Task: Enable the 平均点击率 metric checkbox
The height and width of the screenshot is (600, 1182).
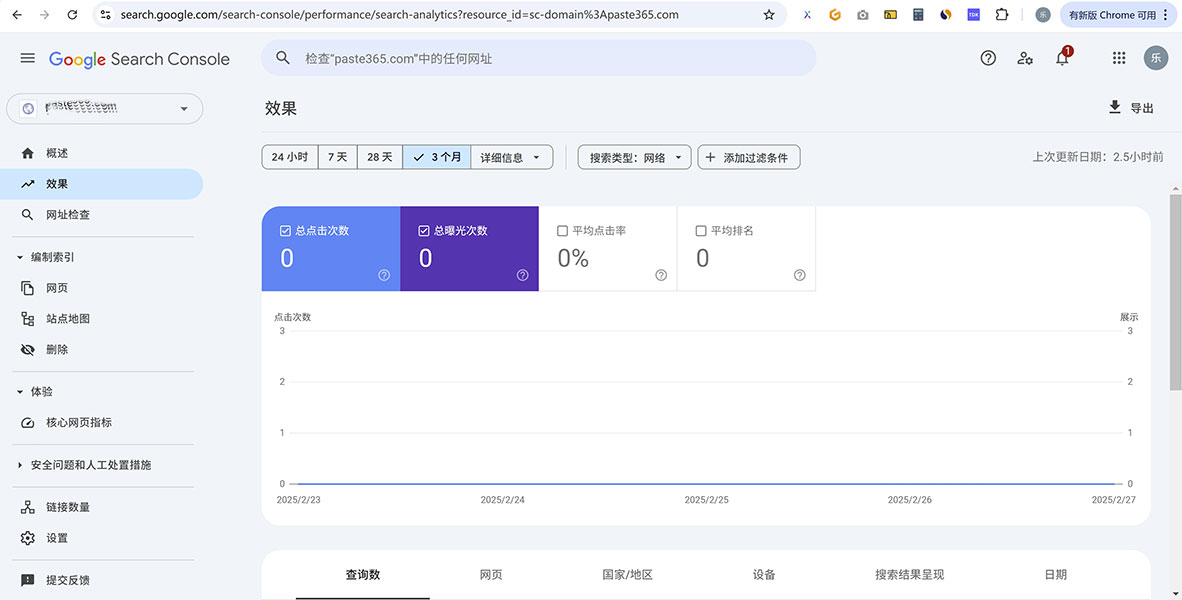Action: (562, 230)
